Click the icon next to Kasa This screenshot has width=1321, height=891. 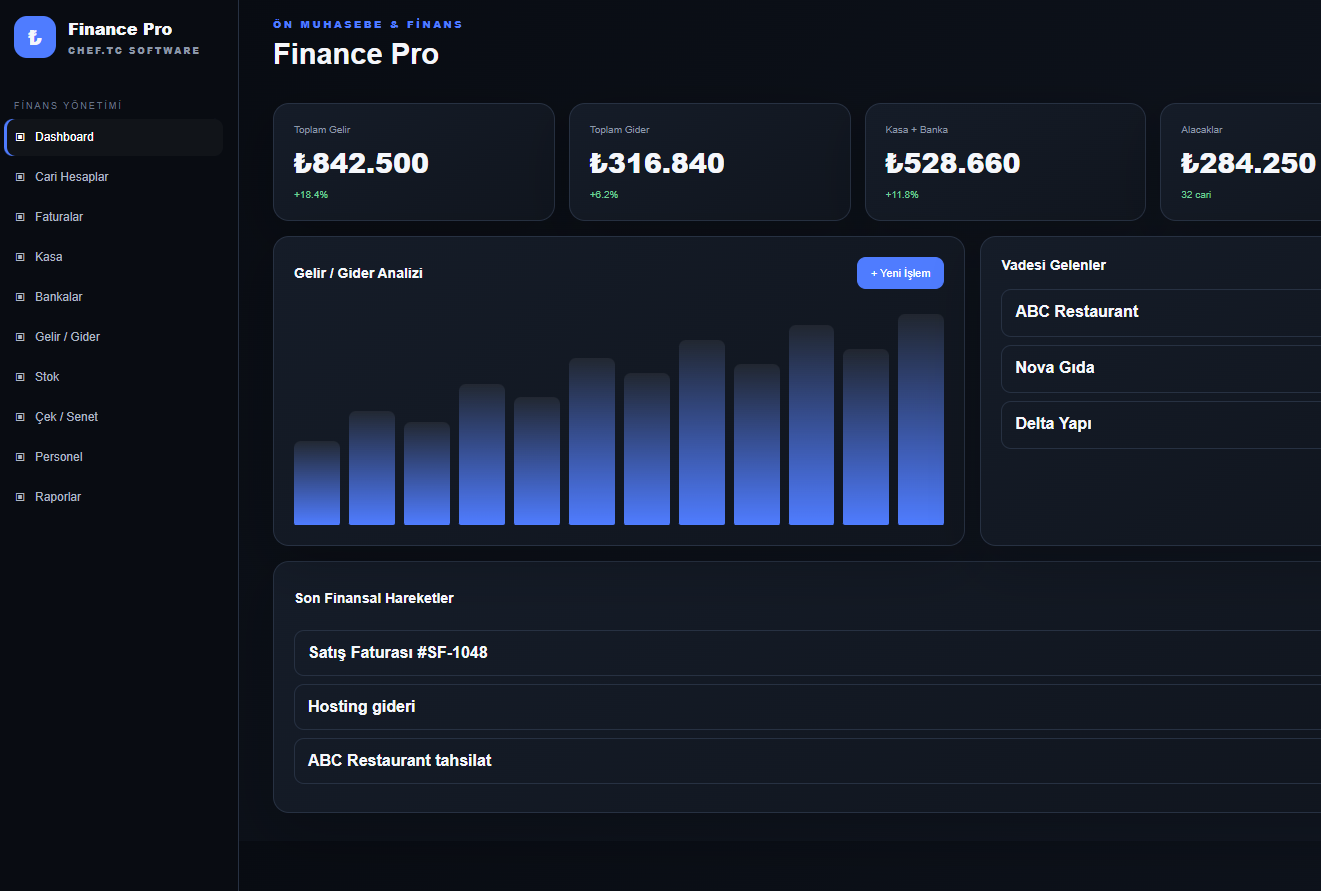pos(20,257)
